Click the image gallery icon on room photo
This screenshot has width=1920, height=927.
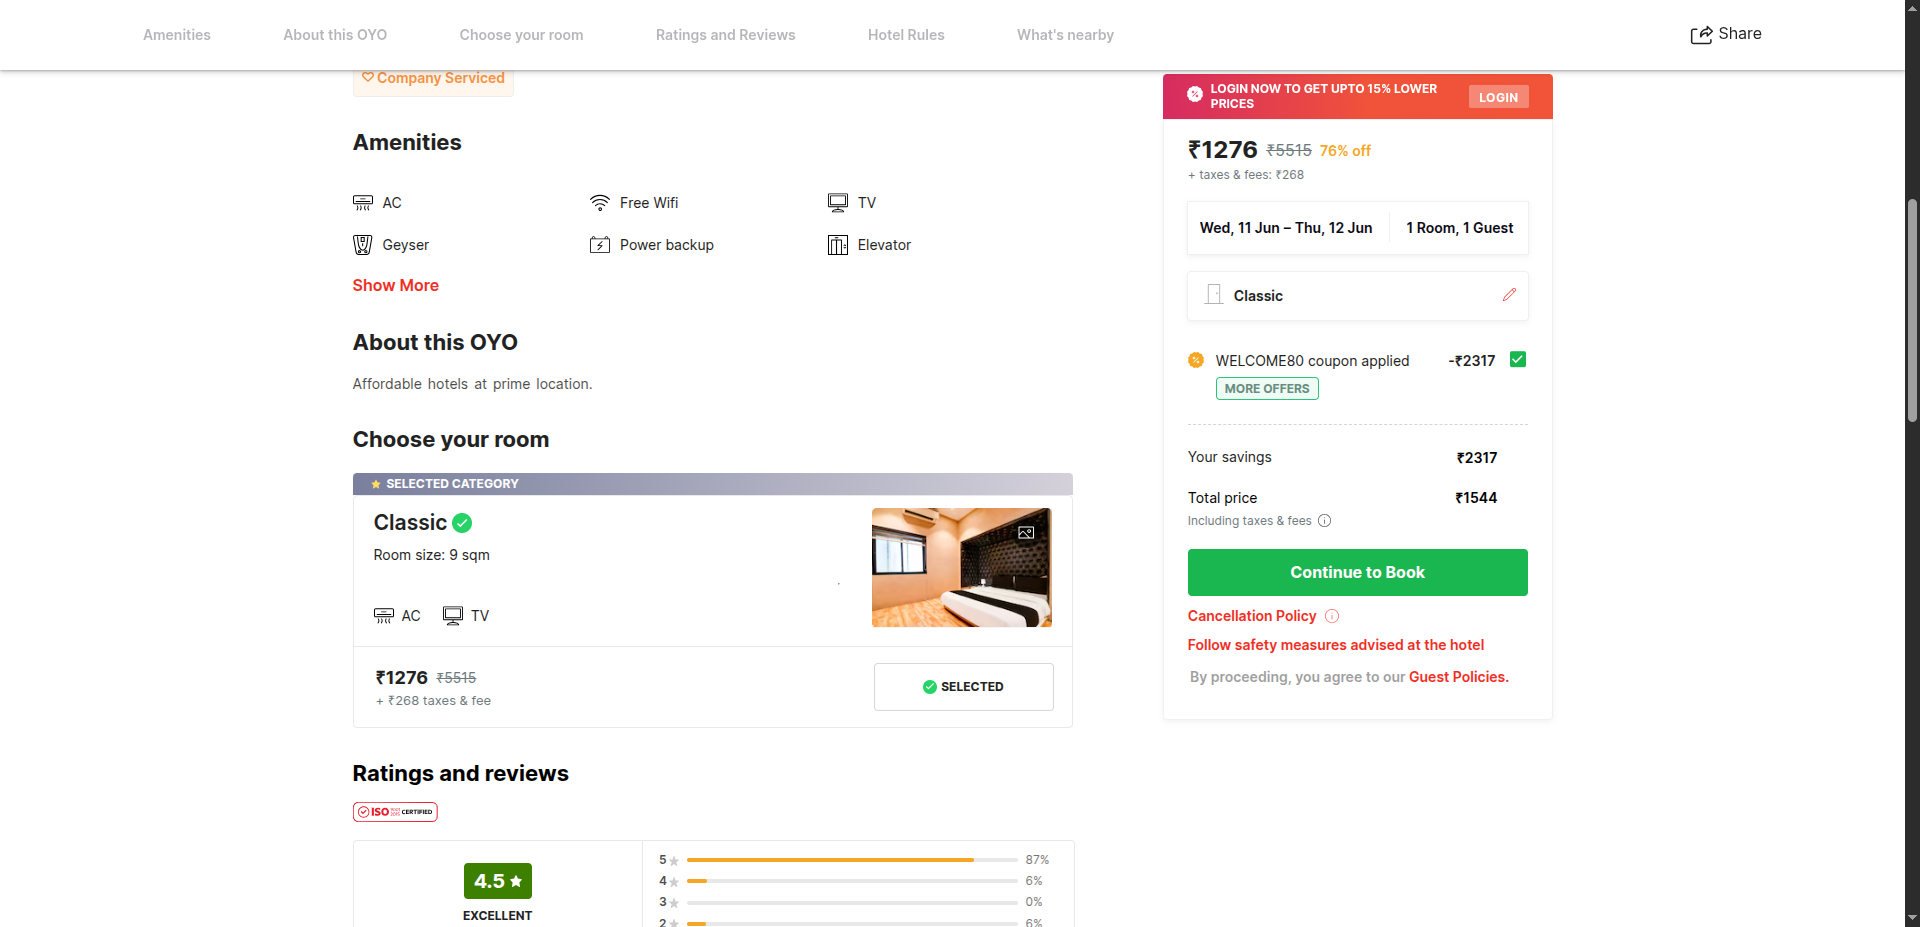pos(1026,533)
